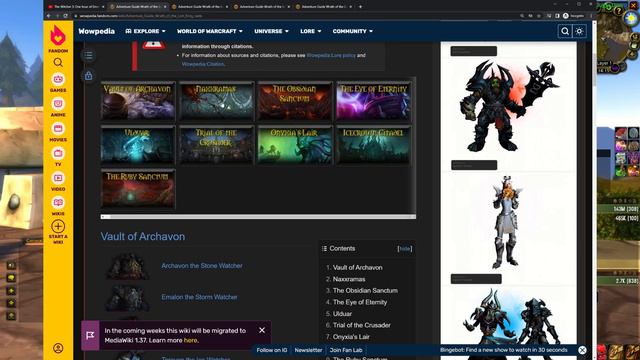Image resolution: width=640 pixels, height=360 pixels.
Task: Click the Vault of Archavon section heading
Action: 143,236
